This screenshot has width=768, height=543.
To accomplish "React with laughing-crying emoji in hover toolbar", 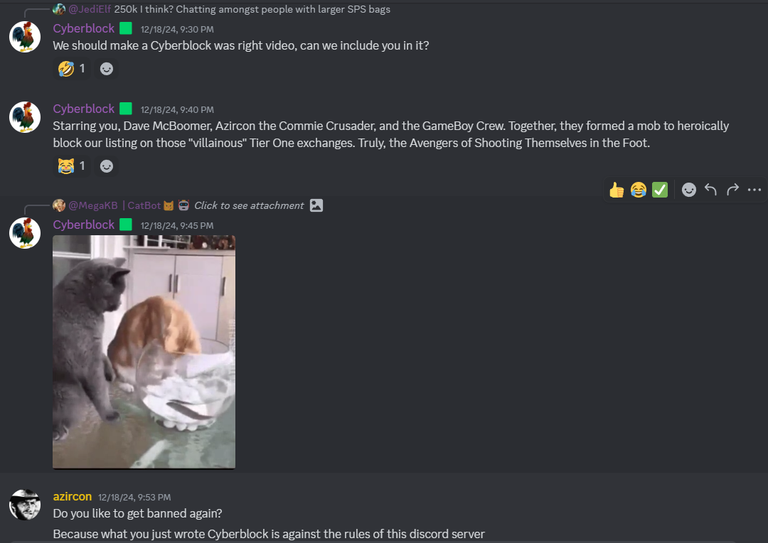I will [638, 189].
